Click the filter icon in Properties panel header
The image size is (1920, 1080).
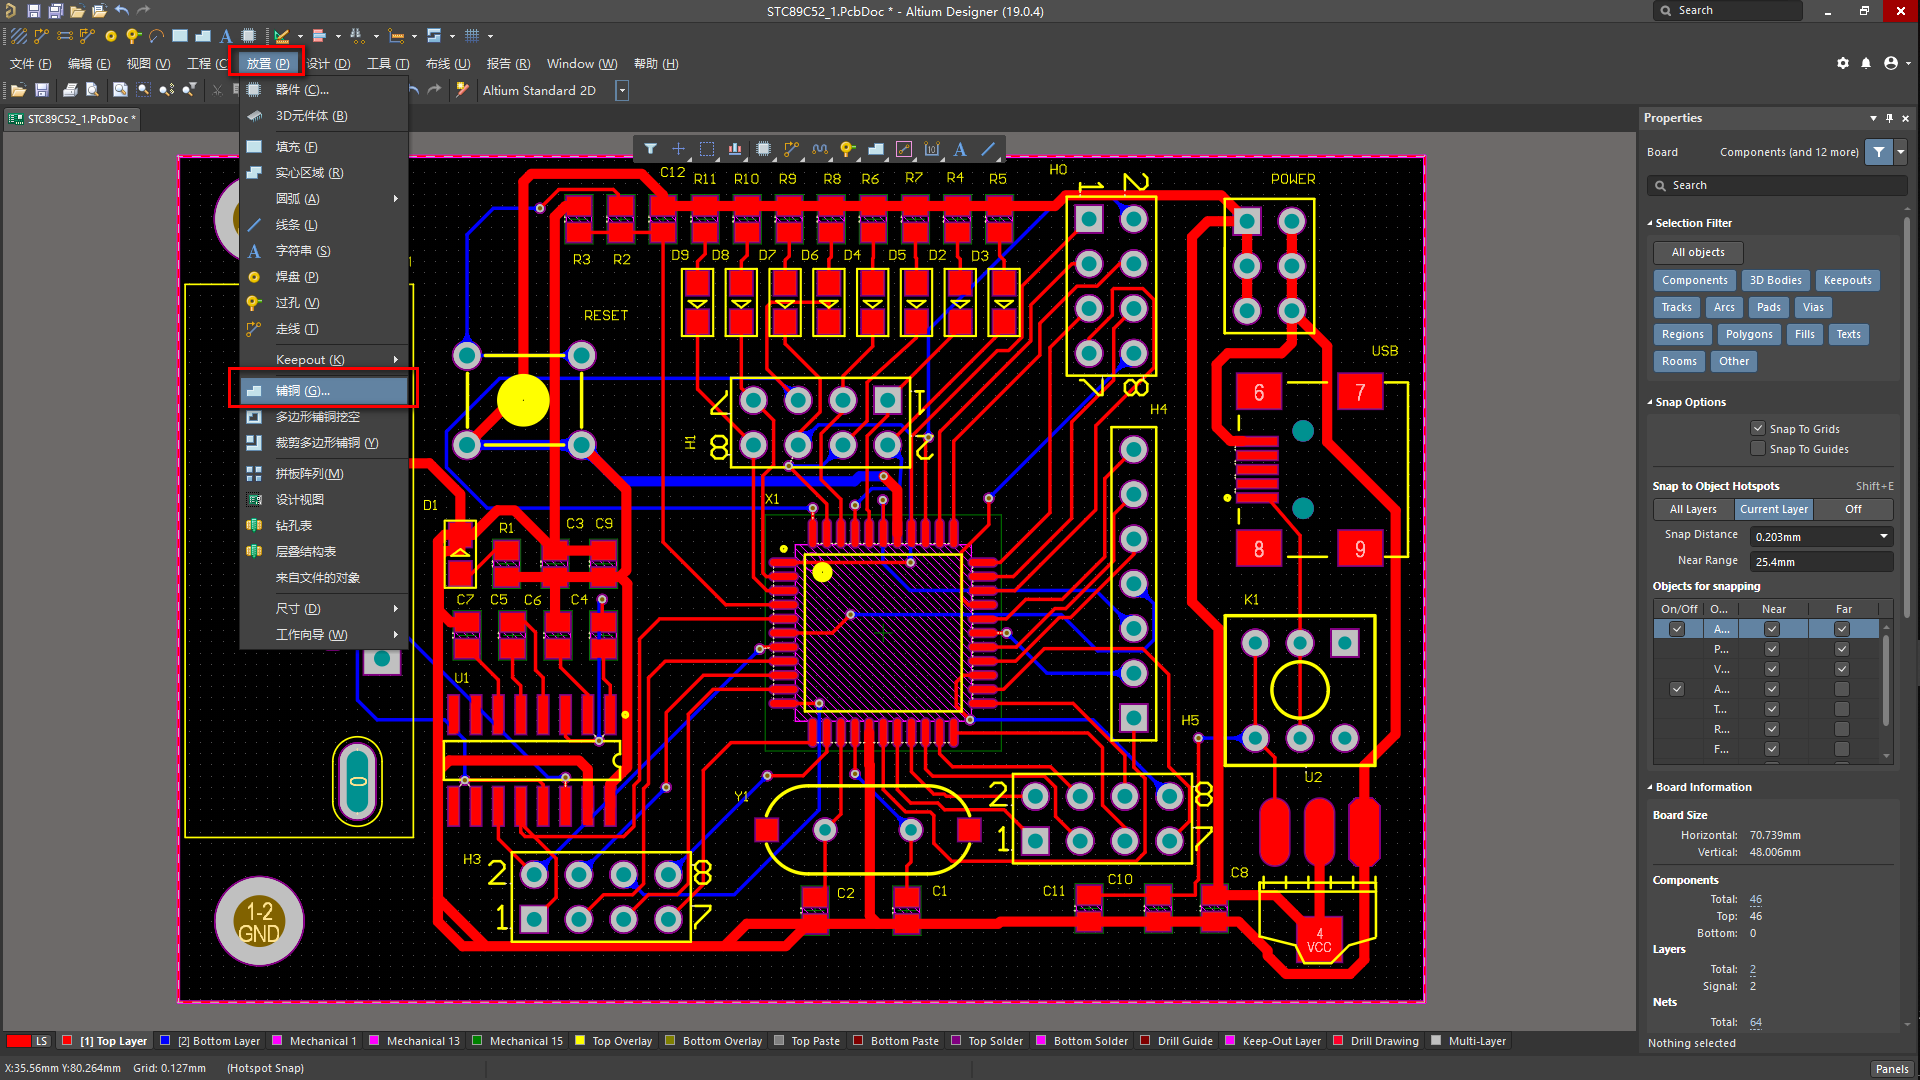pyautogui.click(x=1879, y=152)
